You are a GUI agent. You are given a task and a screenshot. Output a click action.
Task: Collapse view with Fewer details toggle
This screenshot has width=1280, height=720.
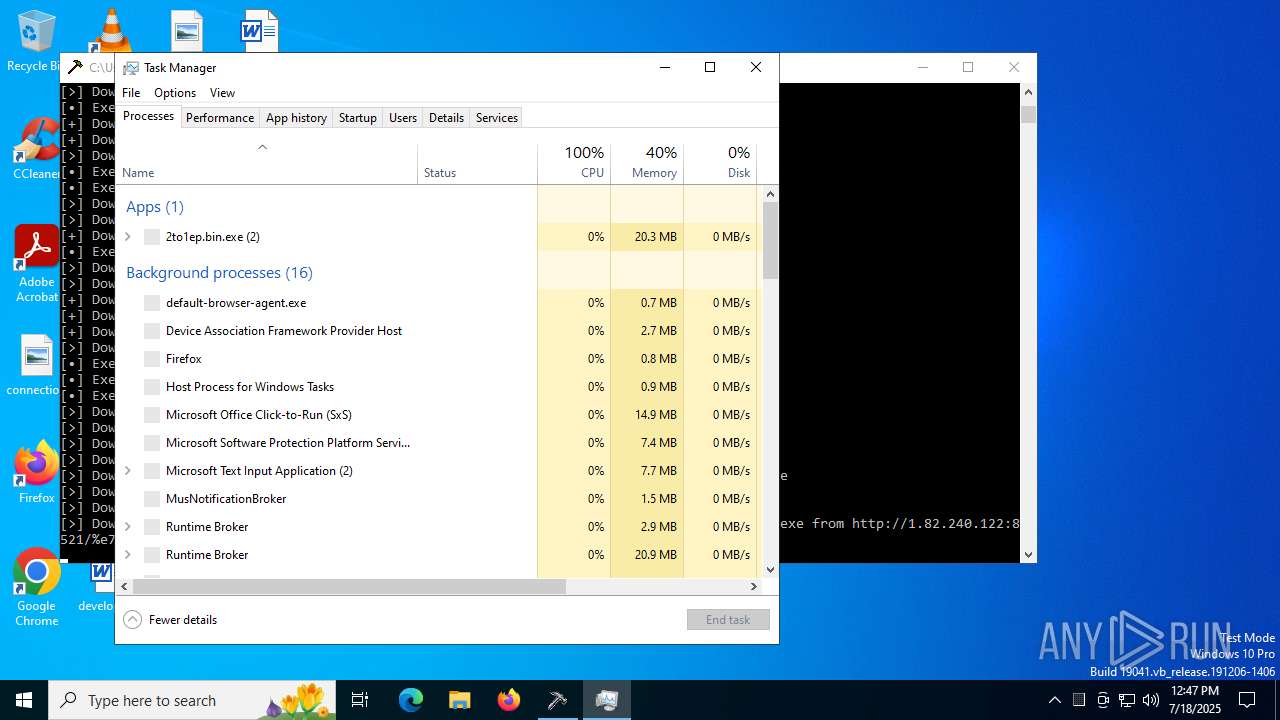click(170, 620)
